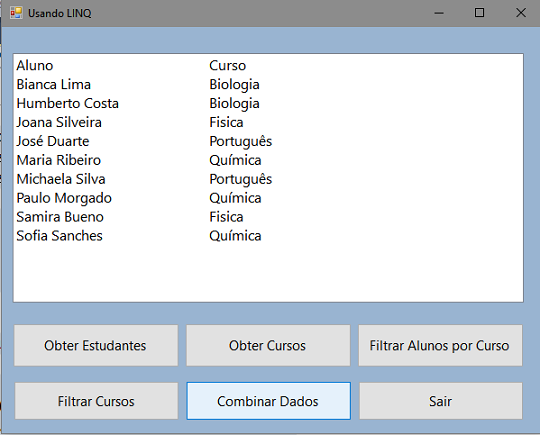
Task: Close the Usando LINQ window
Action: point(520,13)
